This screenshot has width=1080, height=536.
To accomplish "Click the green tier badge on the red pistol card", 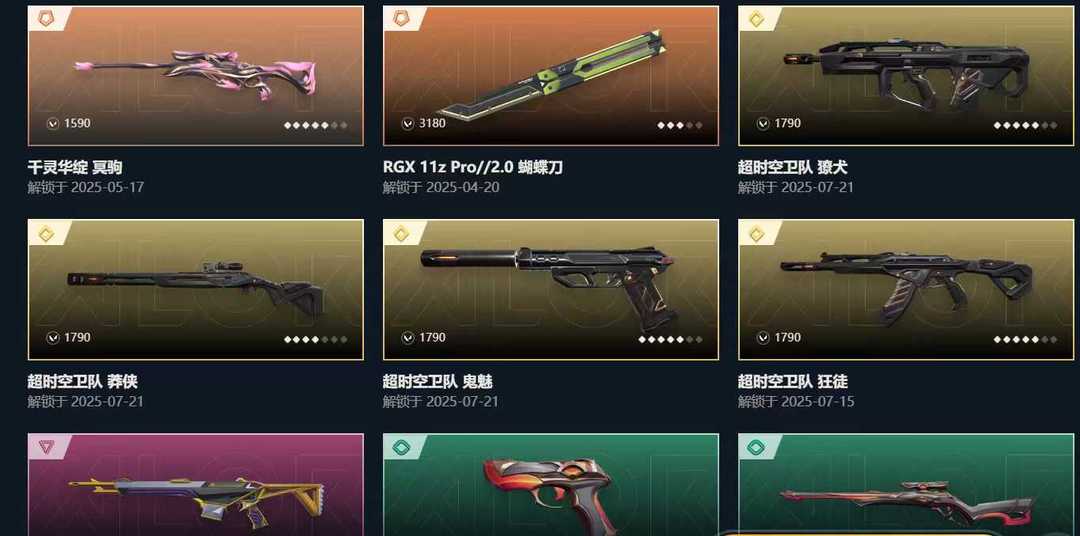I will click(402, 448).
